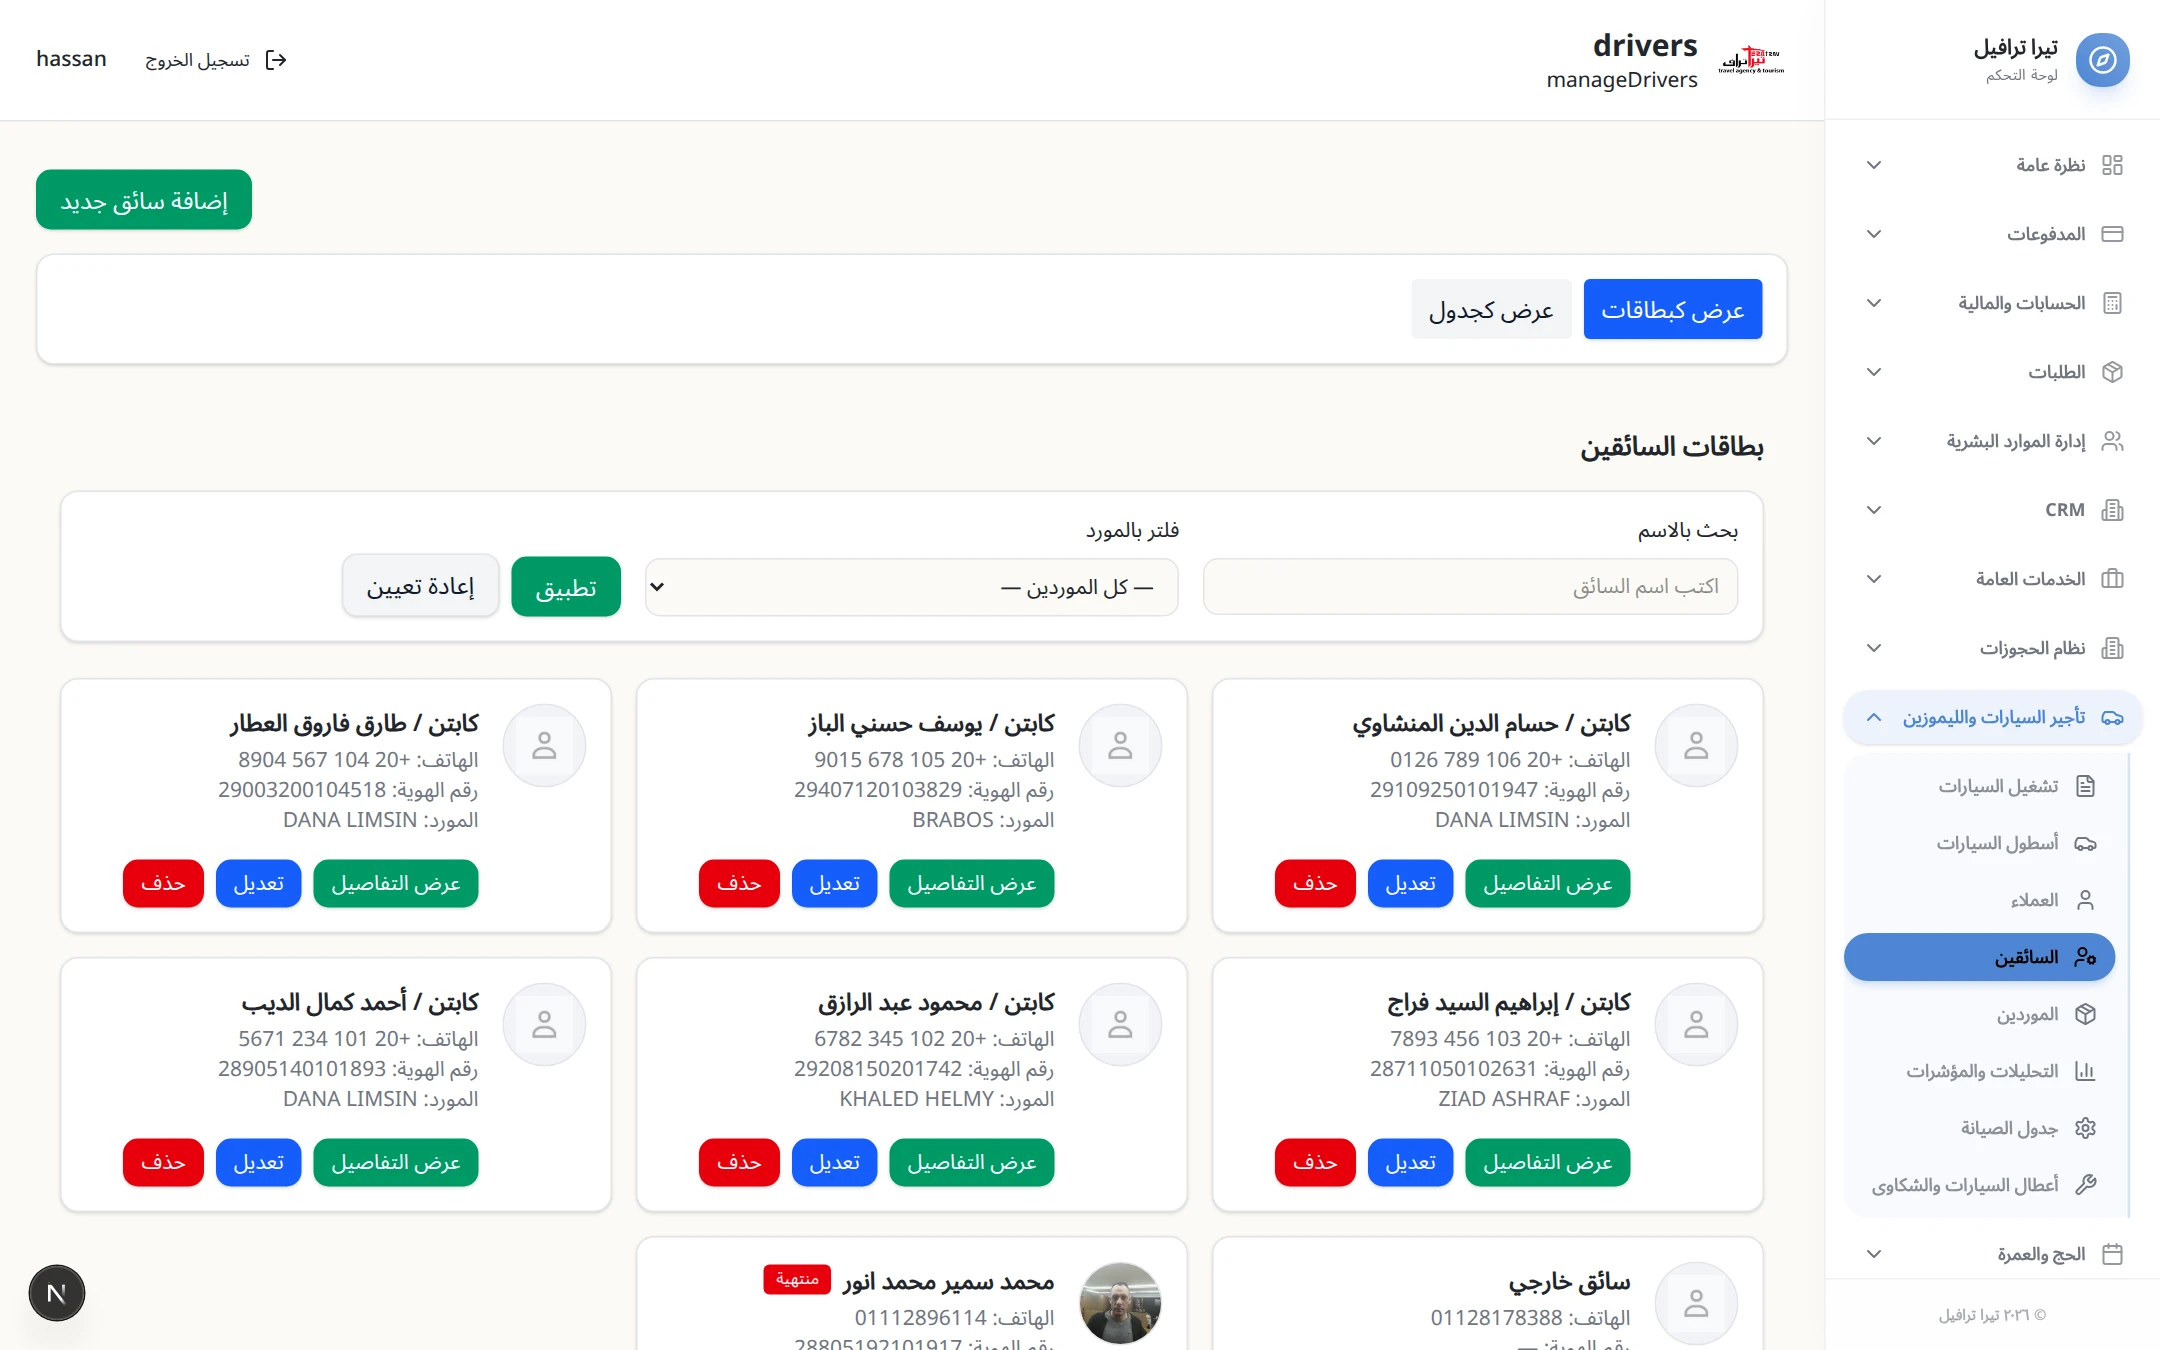The width and height of the screenshot is (2160, 1350).
Task: Open the الموردين sidebar menu item
Action: [x=1979, y=1014]
